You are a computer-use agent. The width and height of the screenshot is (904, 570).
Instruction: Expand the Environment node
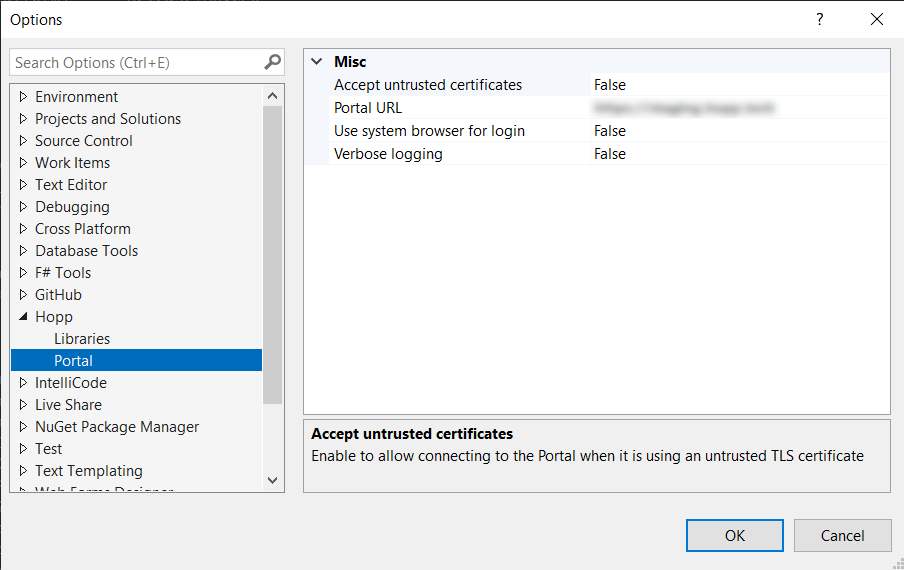[x=23, y=96]
